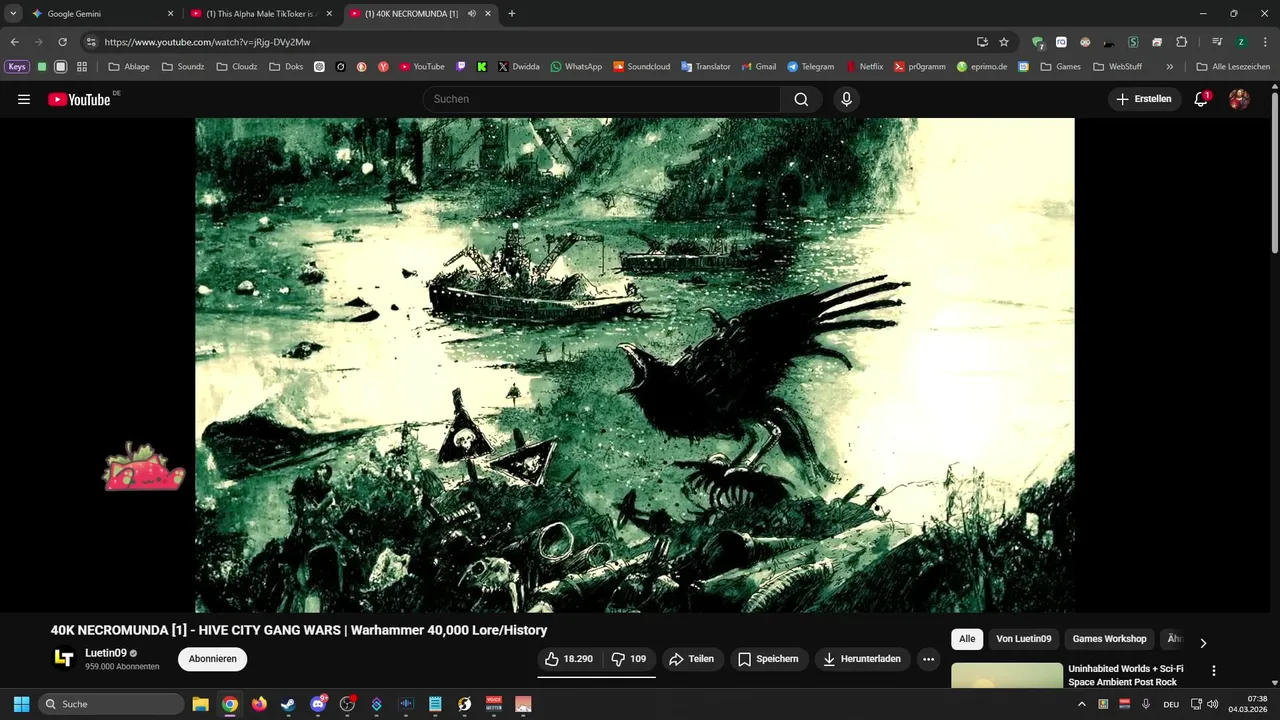
Task: Share the video with Teilen button
Action: 691,659
